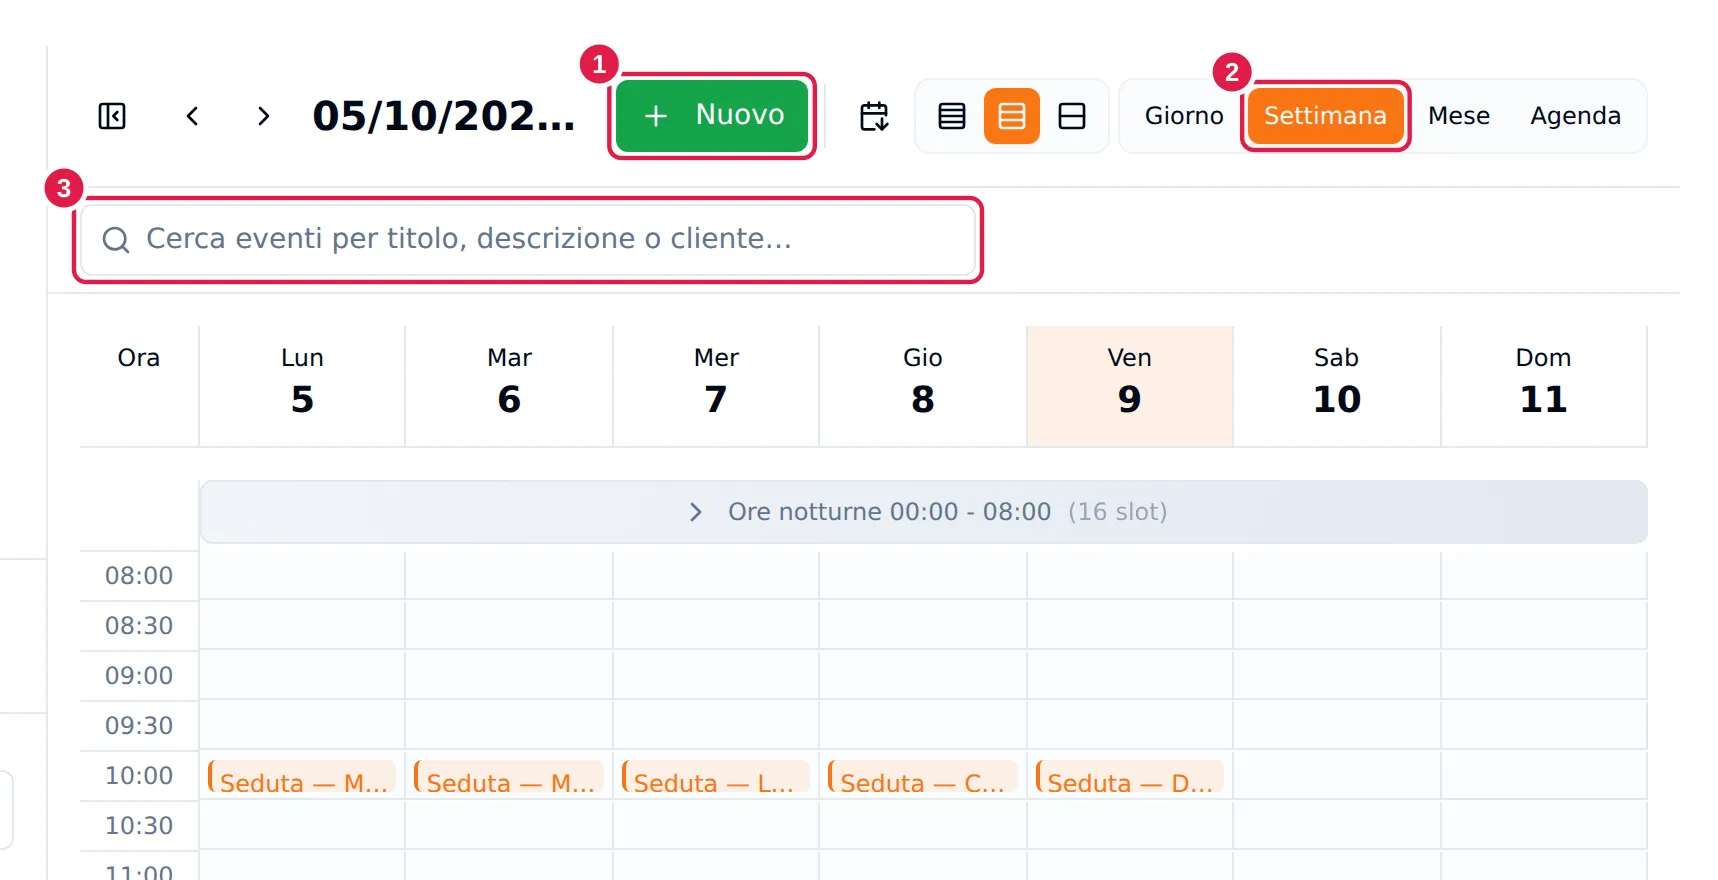Go to the next week arrow
The width and height of the screenshot is (1718, 880).
point(263,116)
